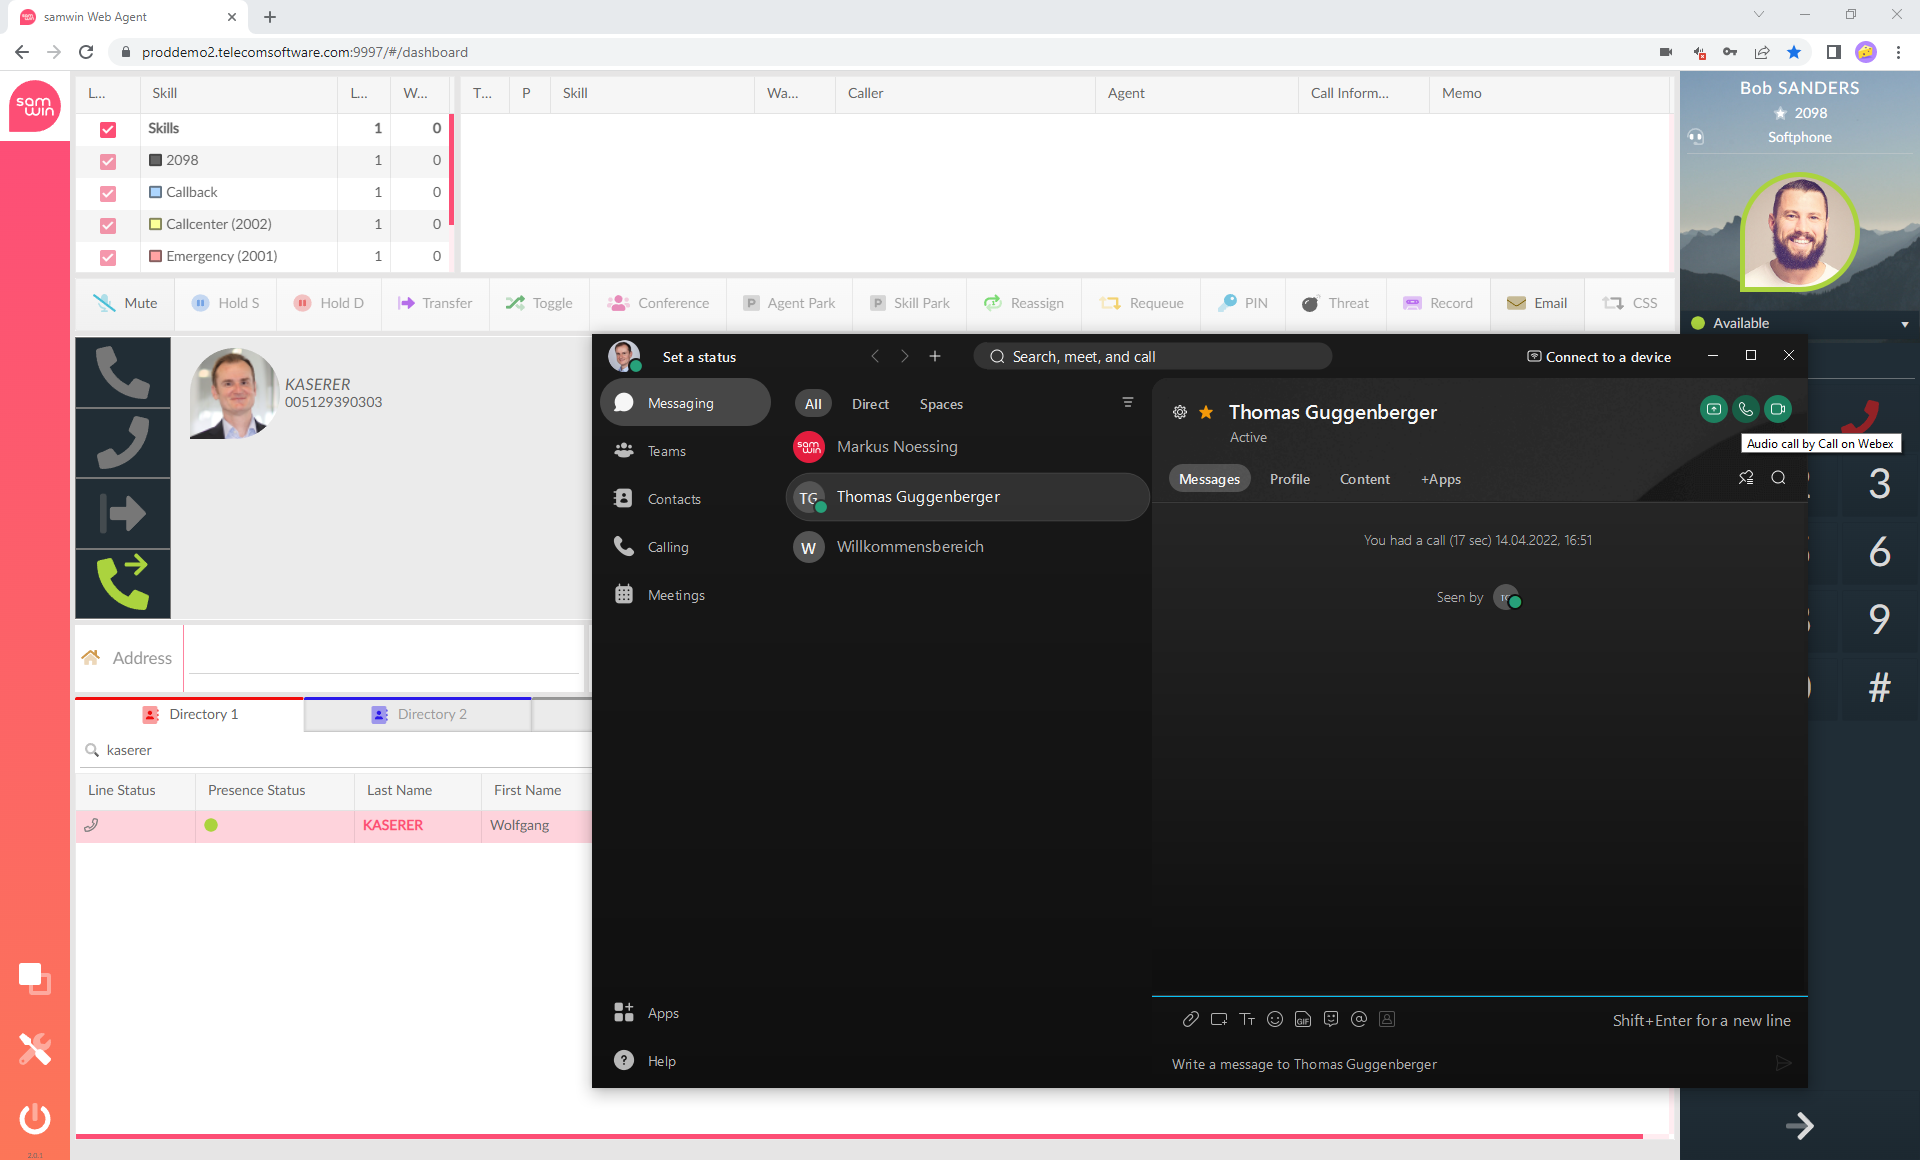The width and height of the screenshot is (1920, 1160).
Task: Click the Skill Park button
Action: click(x=910, y=303)
